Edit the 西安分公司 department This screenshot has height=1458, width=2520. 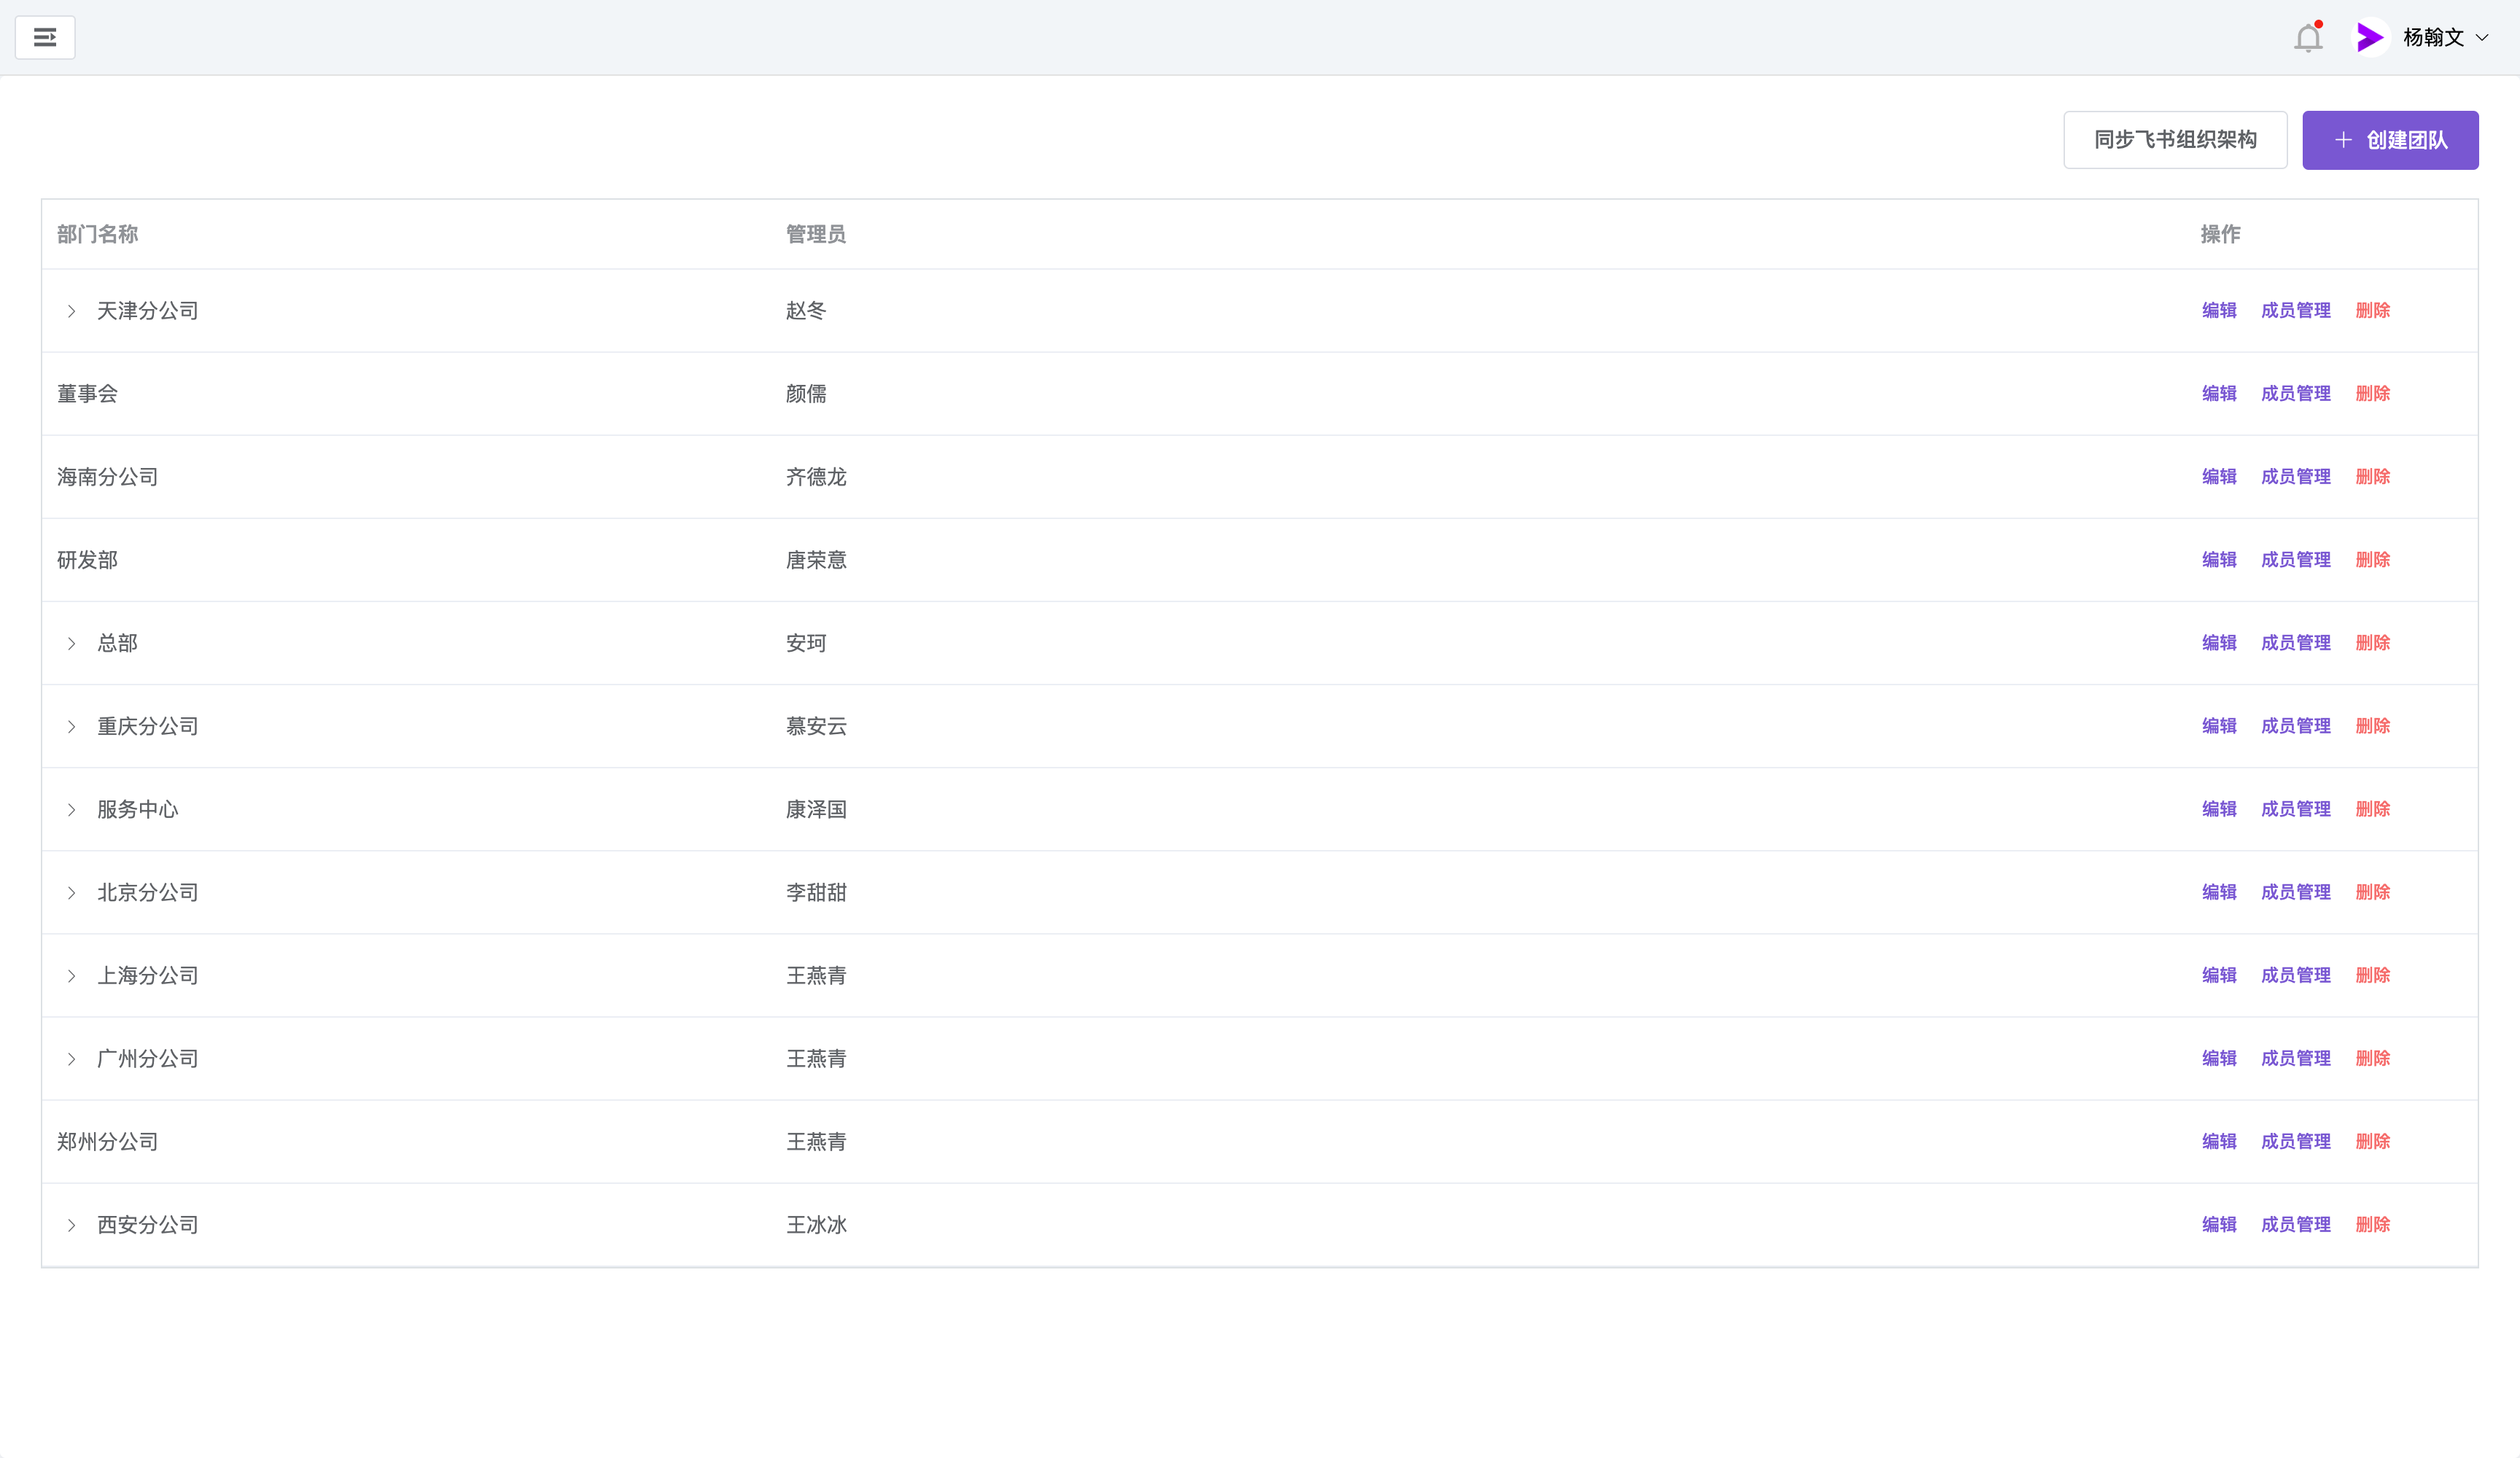(x=2219, y=1223)
